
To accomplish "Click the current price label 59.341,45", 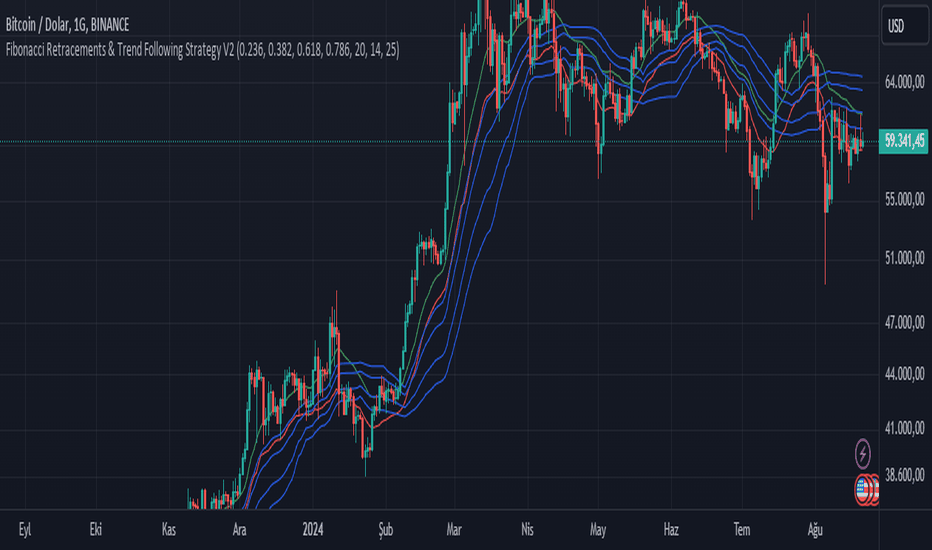I will 903,141.
